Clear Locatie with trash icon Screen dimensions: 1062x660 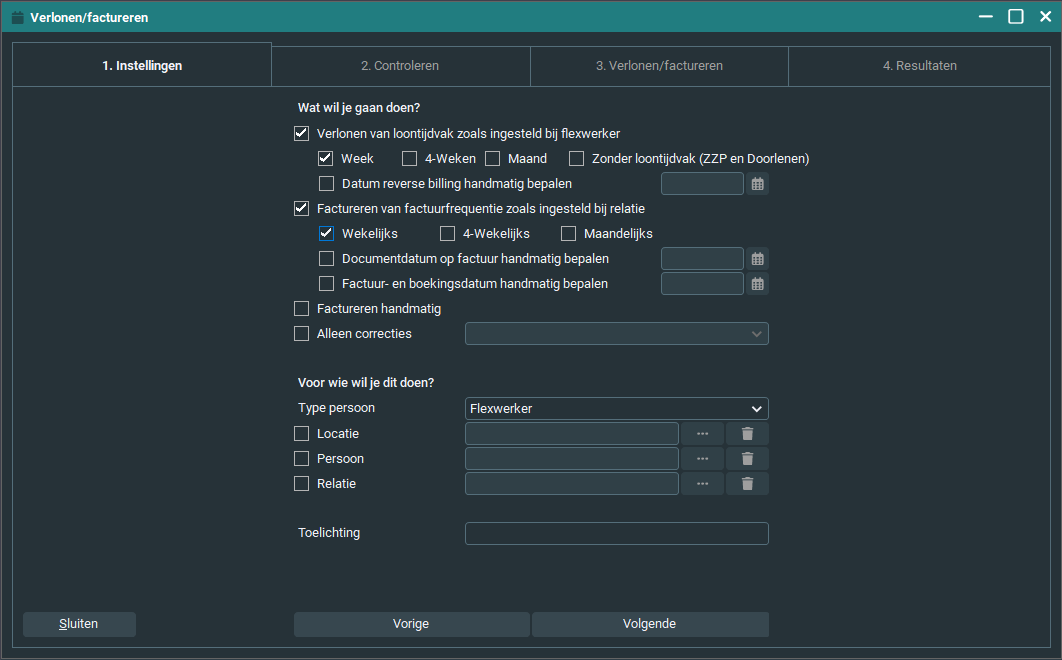click(x=747, y=434)
